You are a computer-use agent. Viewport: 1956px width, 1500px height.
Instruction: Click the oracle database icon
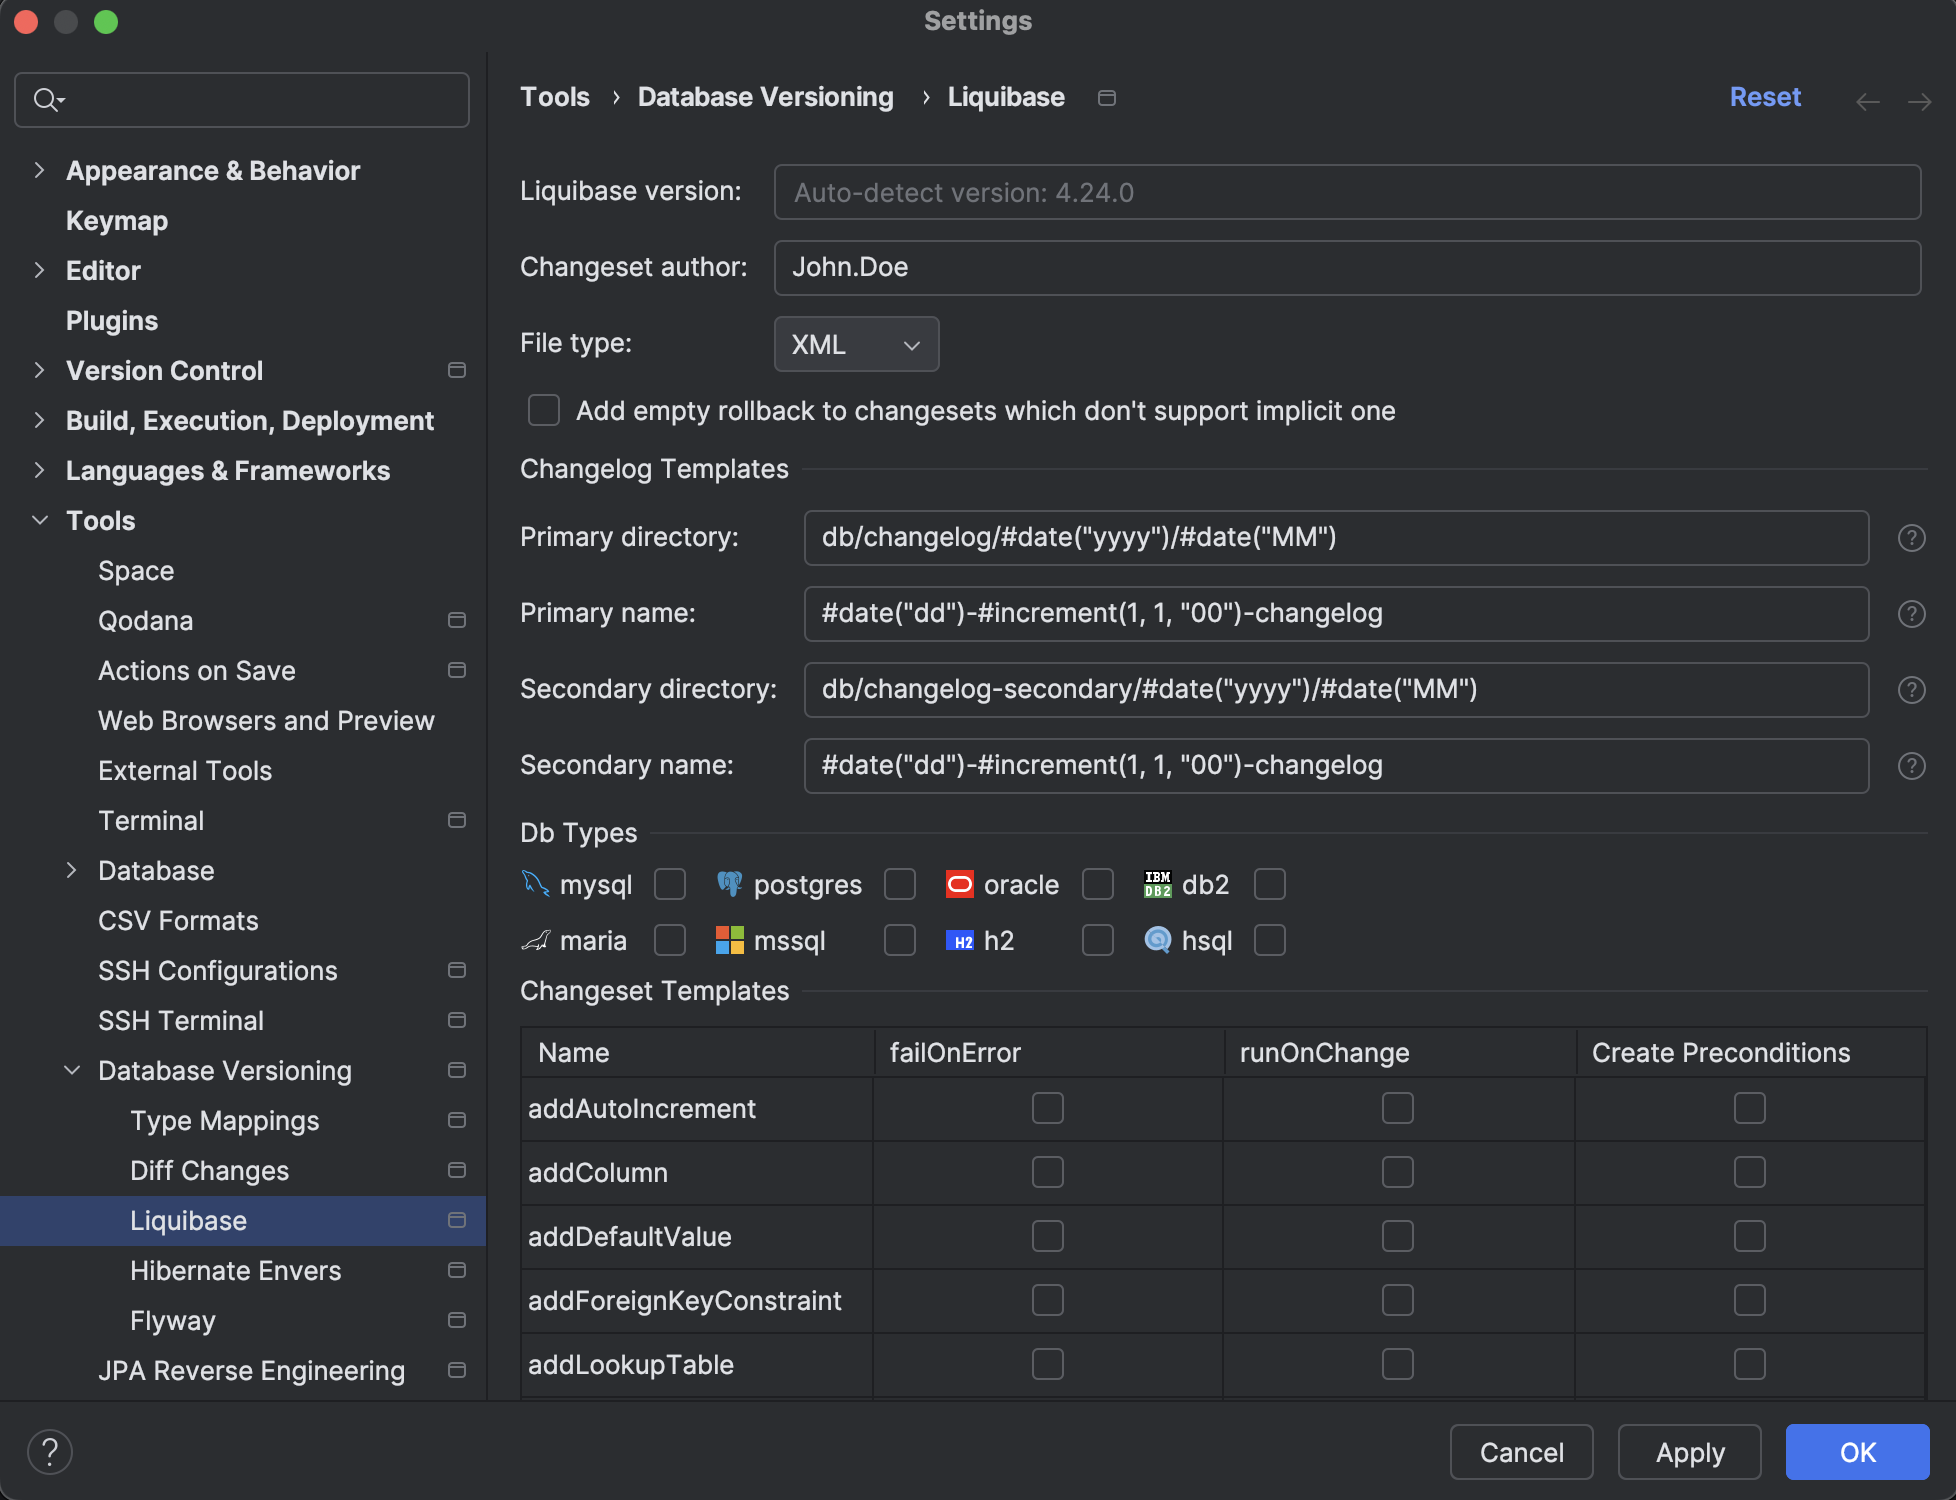[959, 884]
